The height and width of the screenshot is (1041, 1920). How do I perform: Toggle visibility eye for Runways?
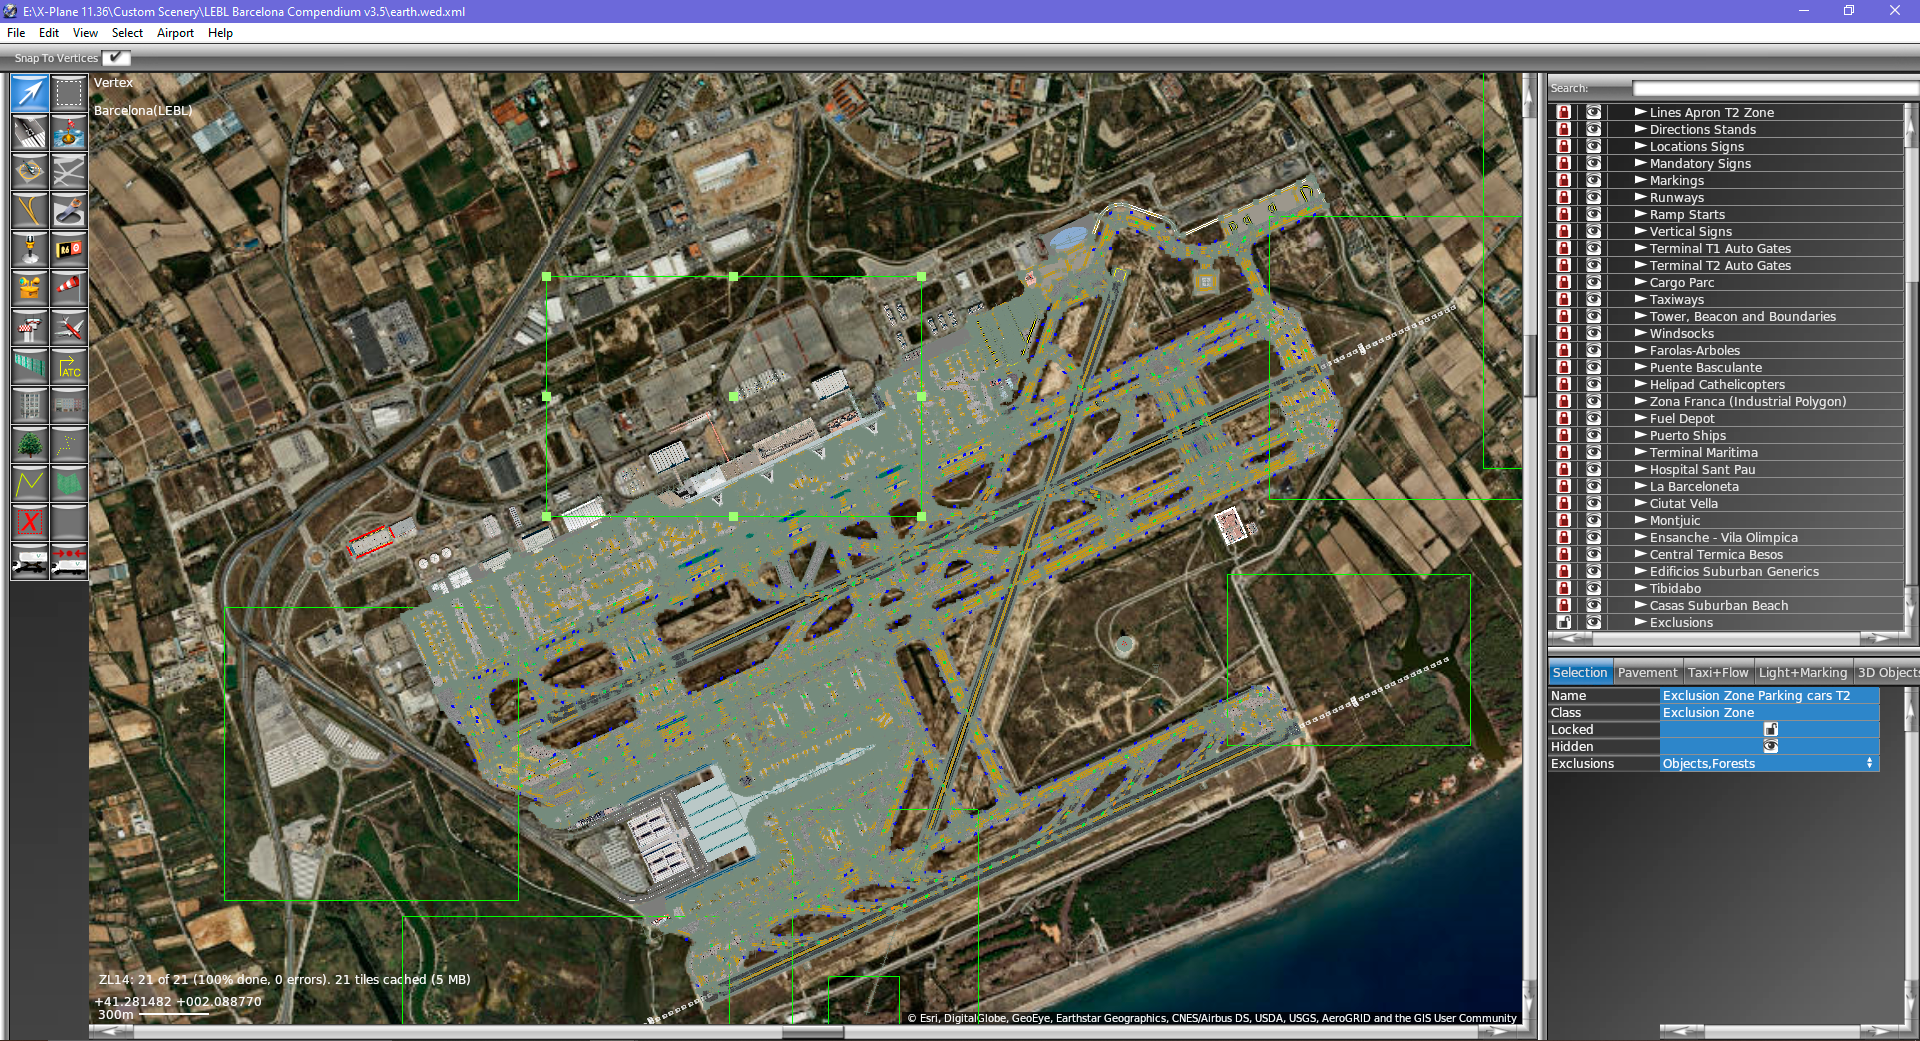1593,197
